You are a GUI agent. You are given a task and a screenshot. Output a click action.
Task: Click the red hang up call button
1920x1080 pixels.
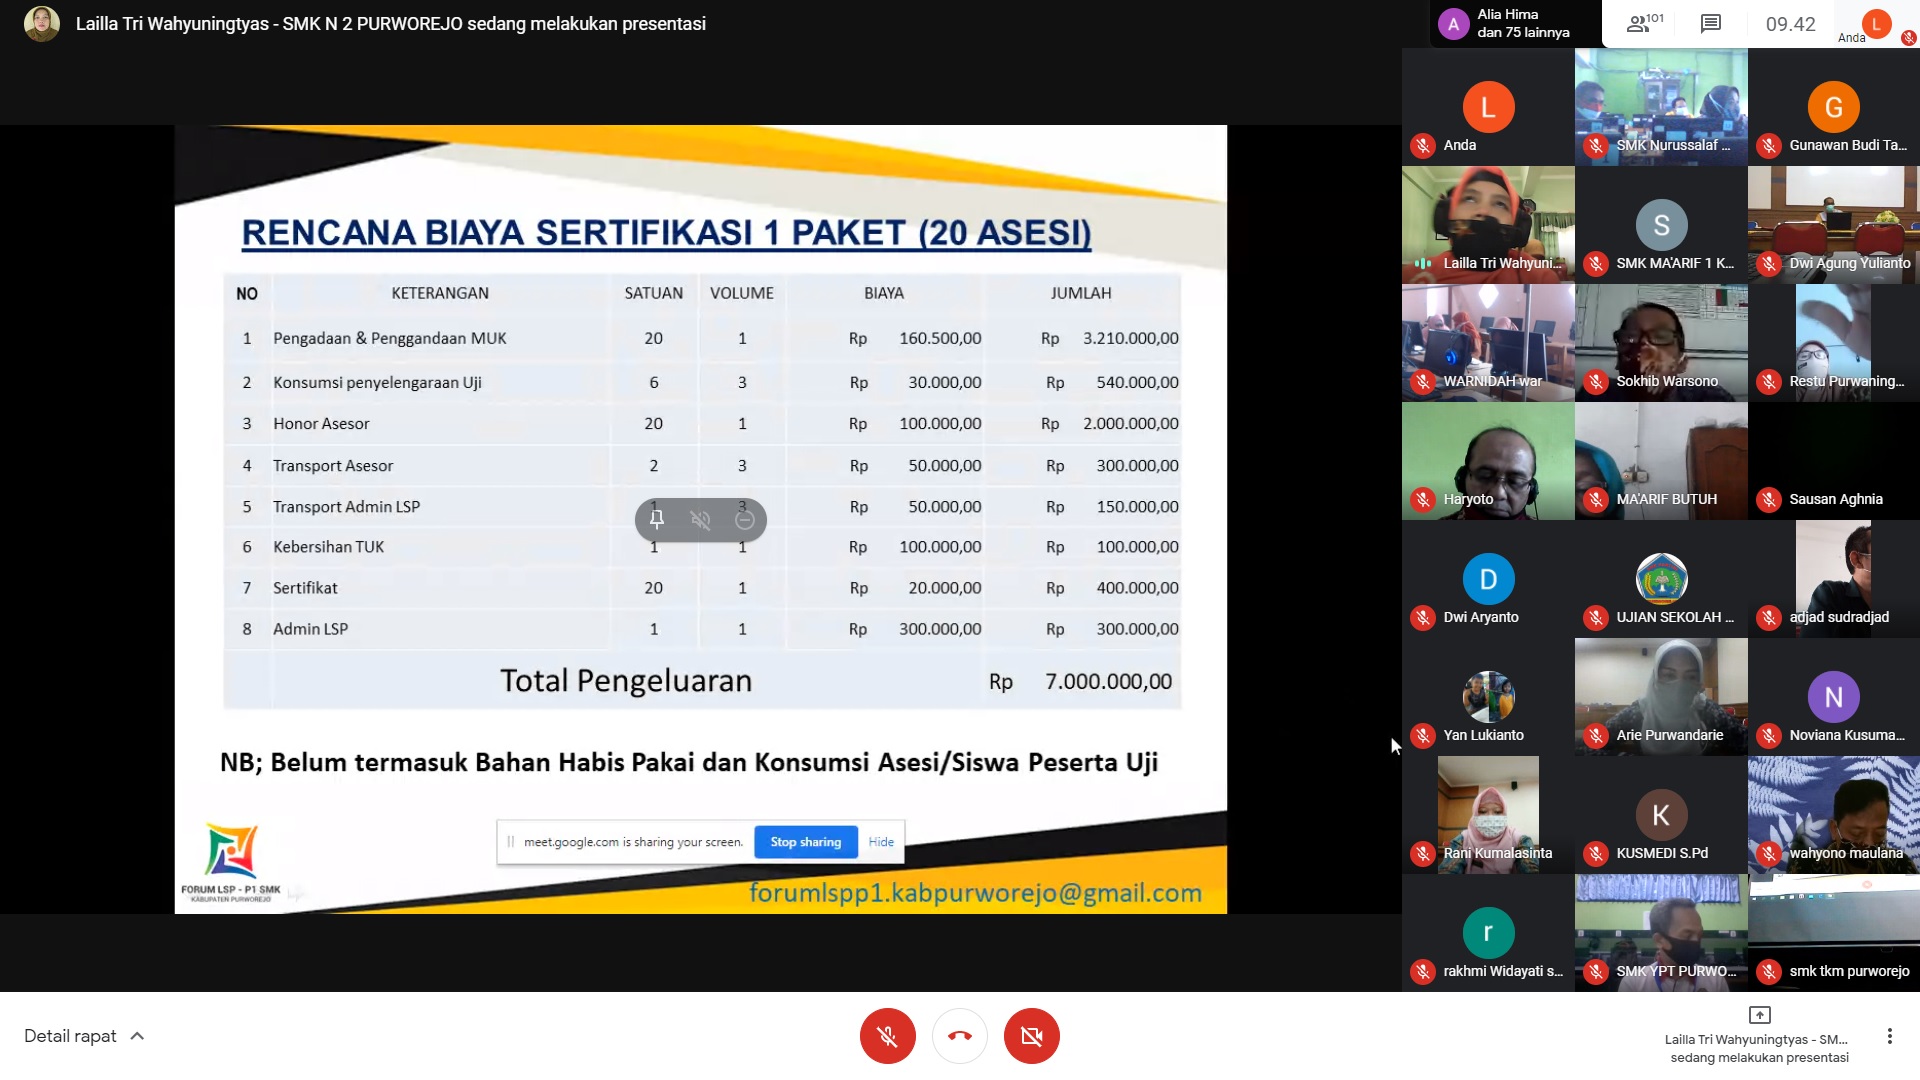(x=960, y=1036)
